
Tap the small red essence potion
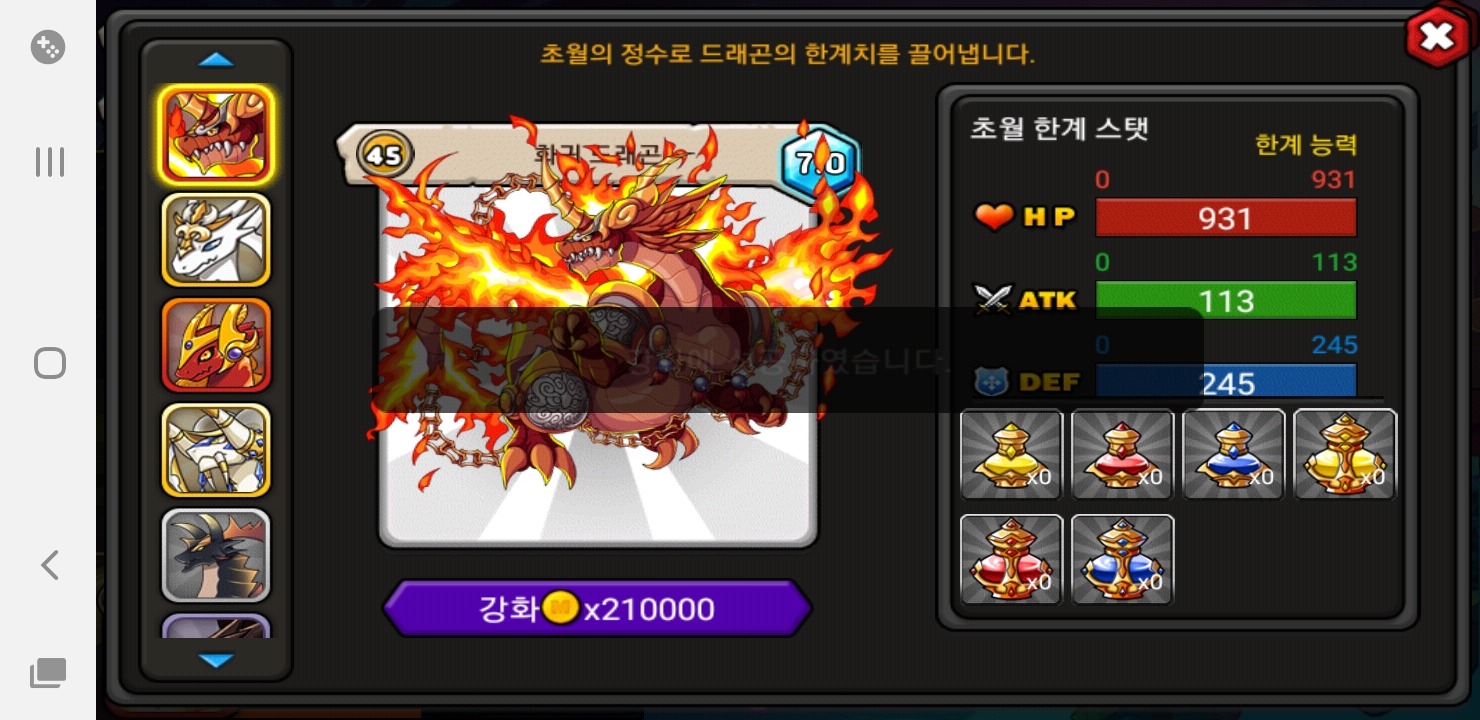click(1122, 454)
